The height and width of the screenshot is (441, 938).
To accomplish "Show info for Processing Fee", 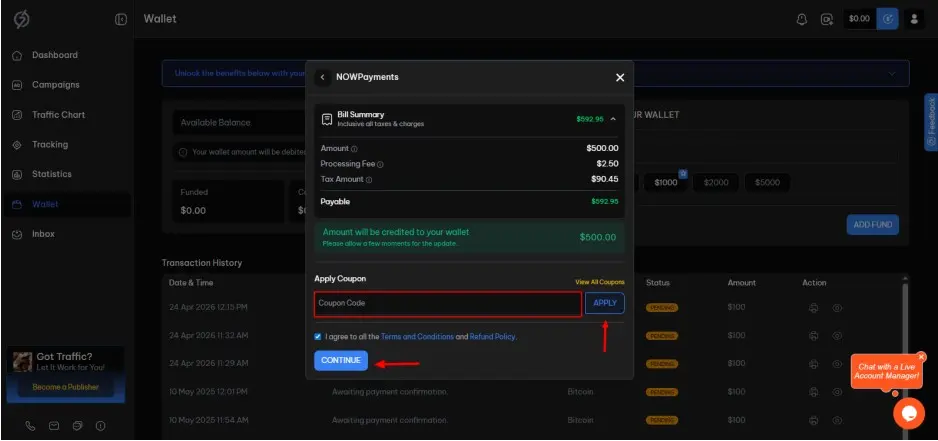I will [380, 165].
